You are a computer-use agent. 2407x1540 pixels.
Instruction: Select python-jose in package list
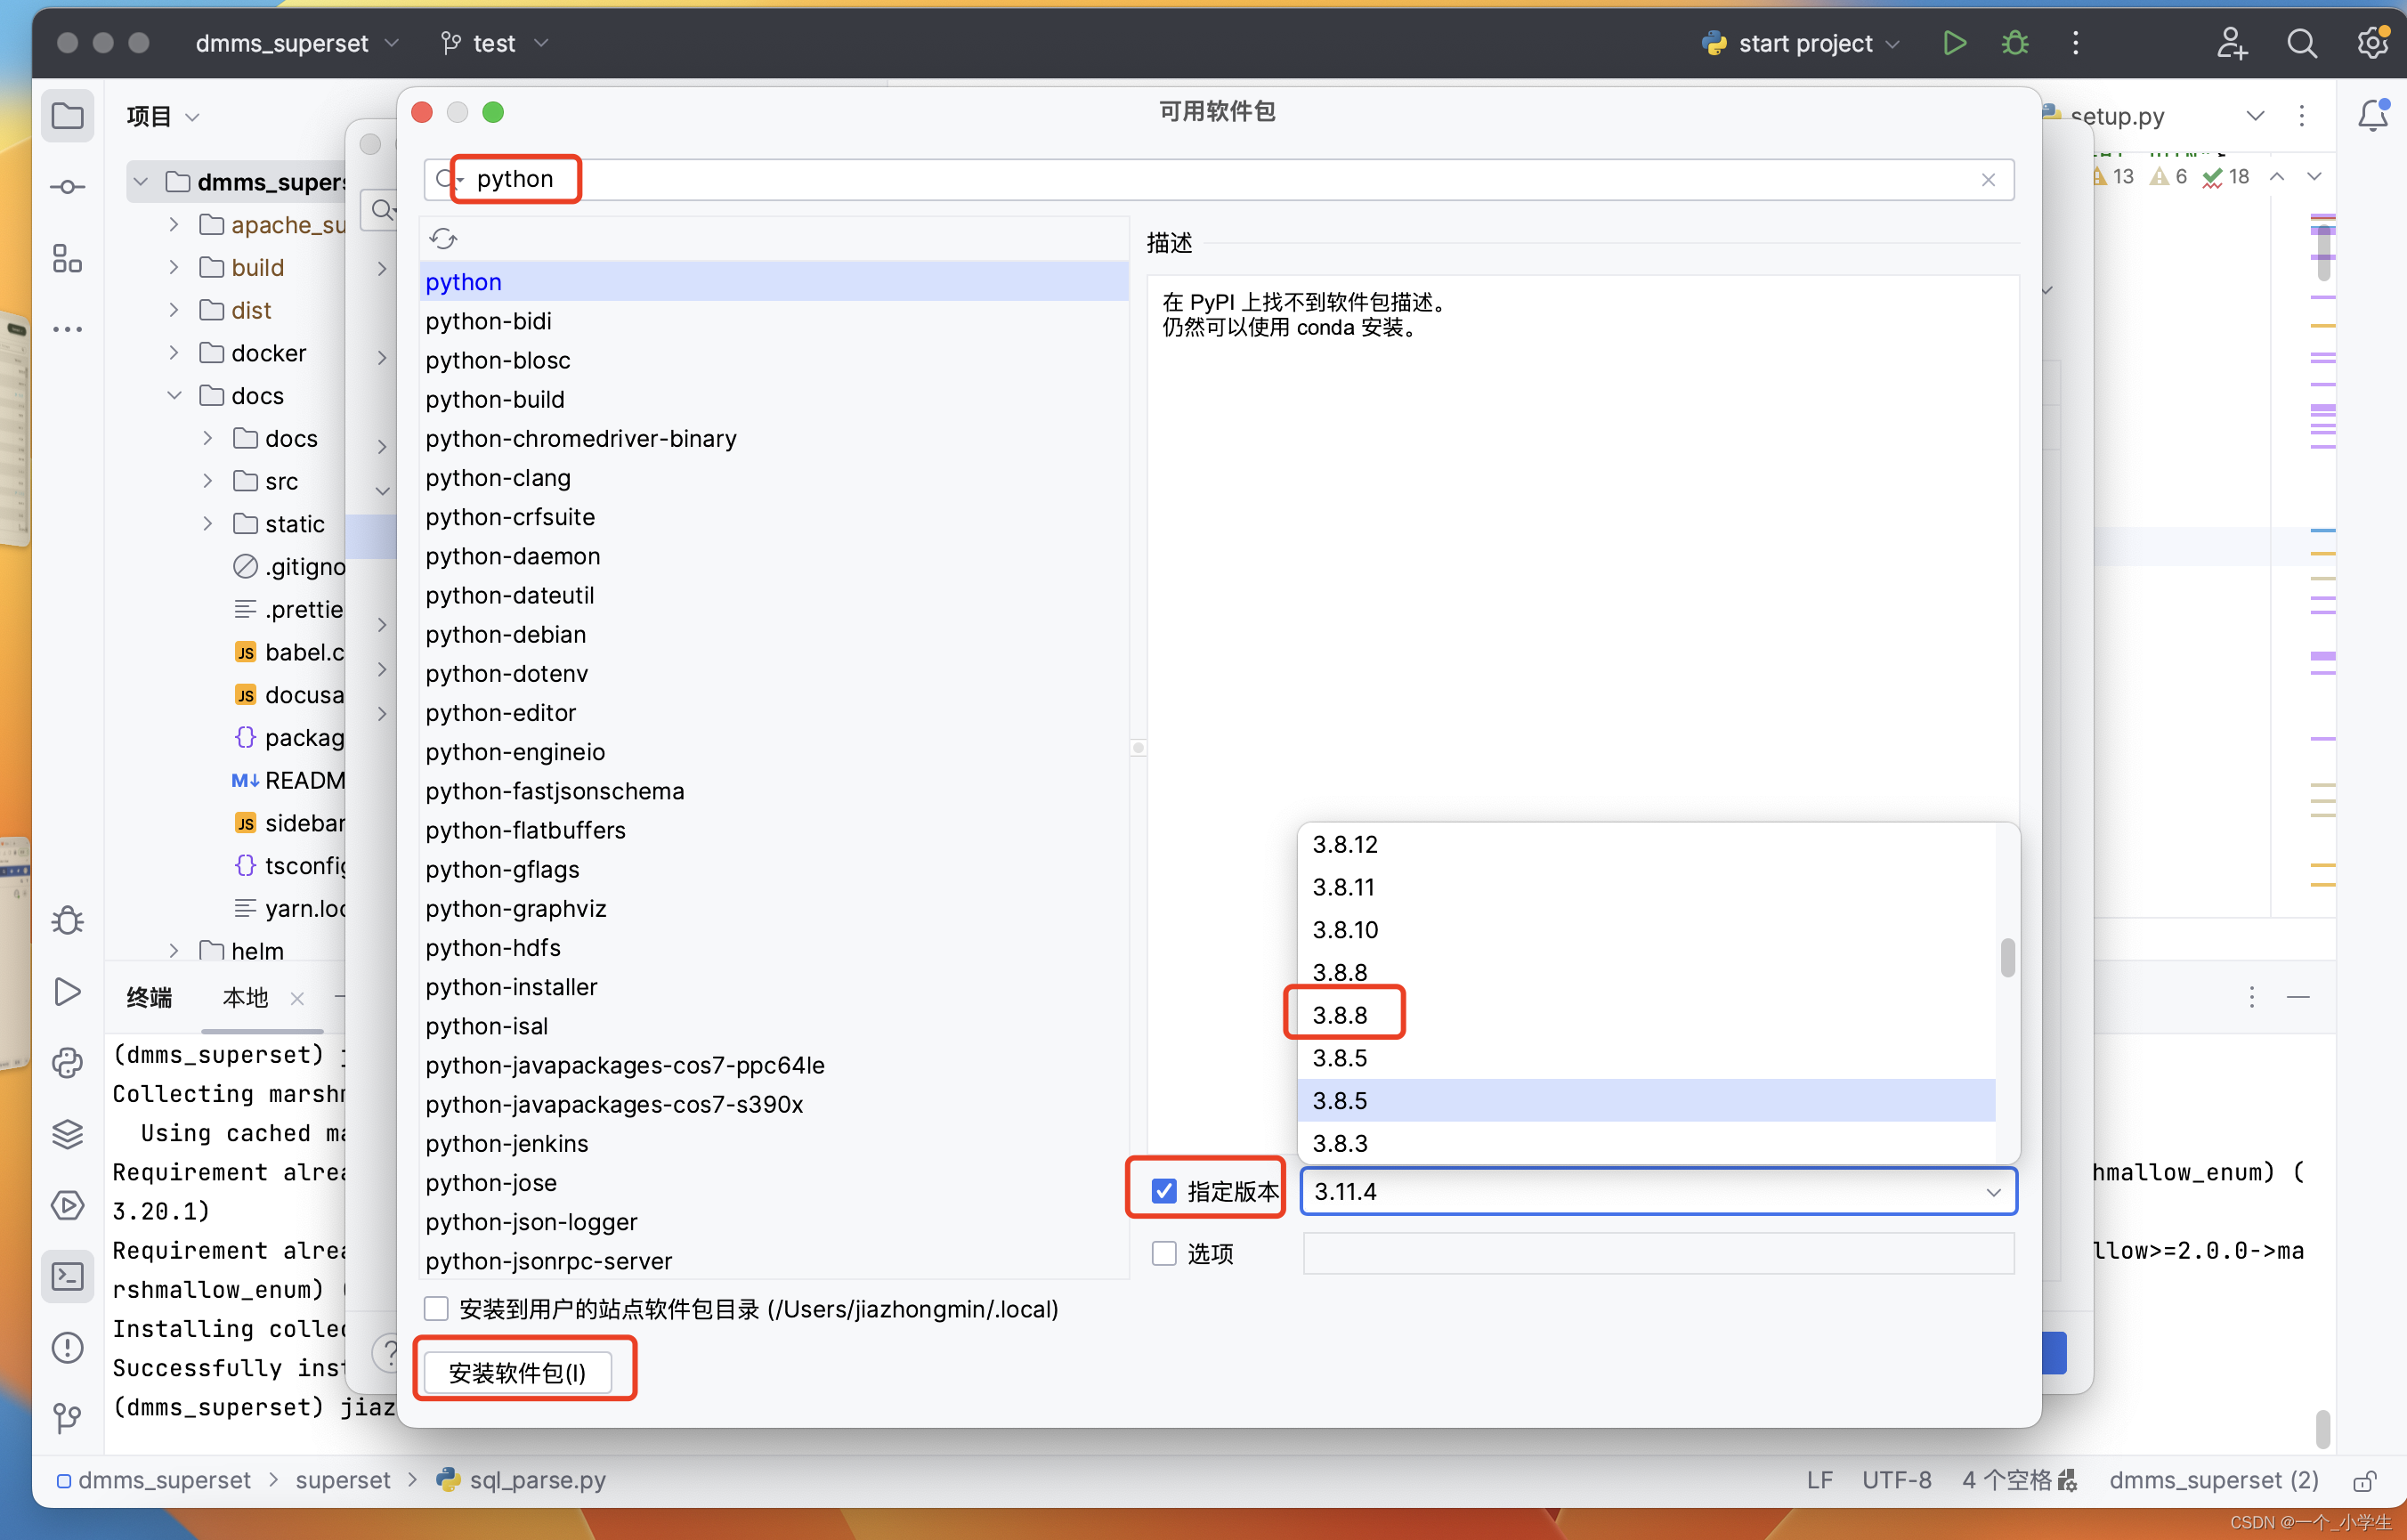point(774,1182)
